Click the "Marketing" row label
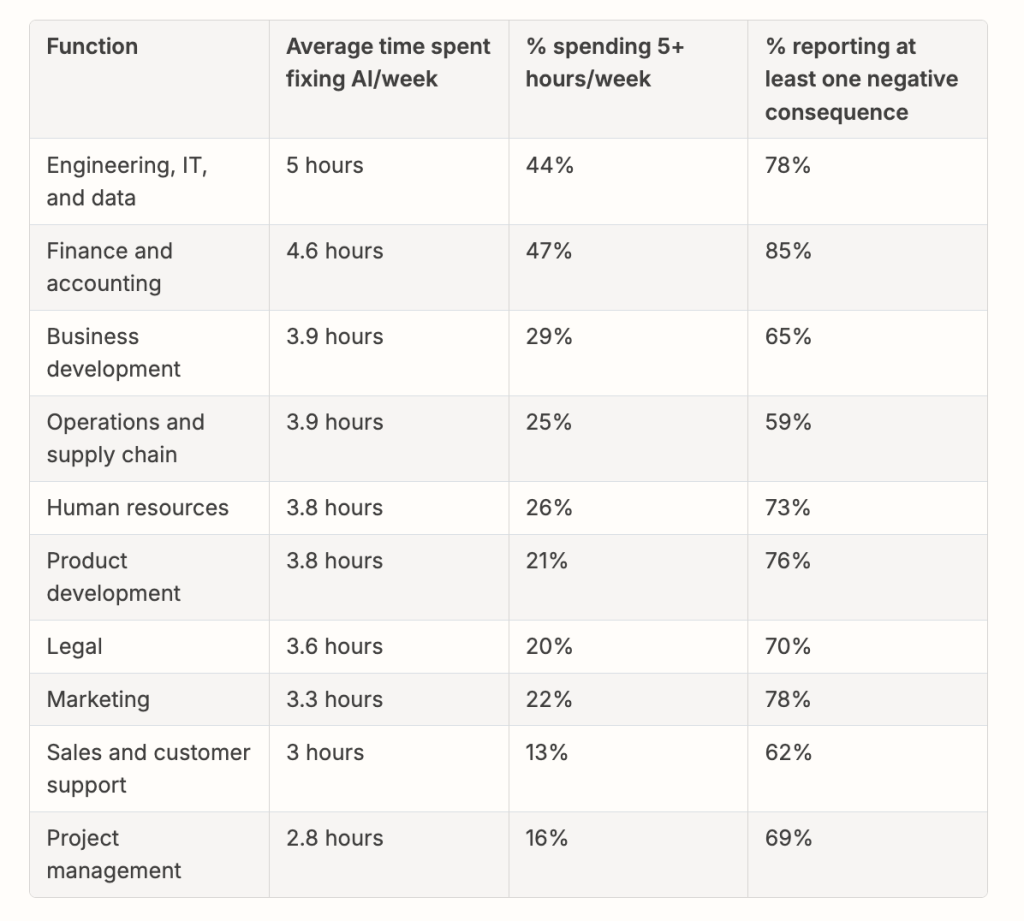Image resolution: width=1024 pixels, height=921 pixels. (98, 699)
